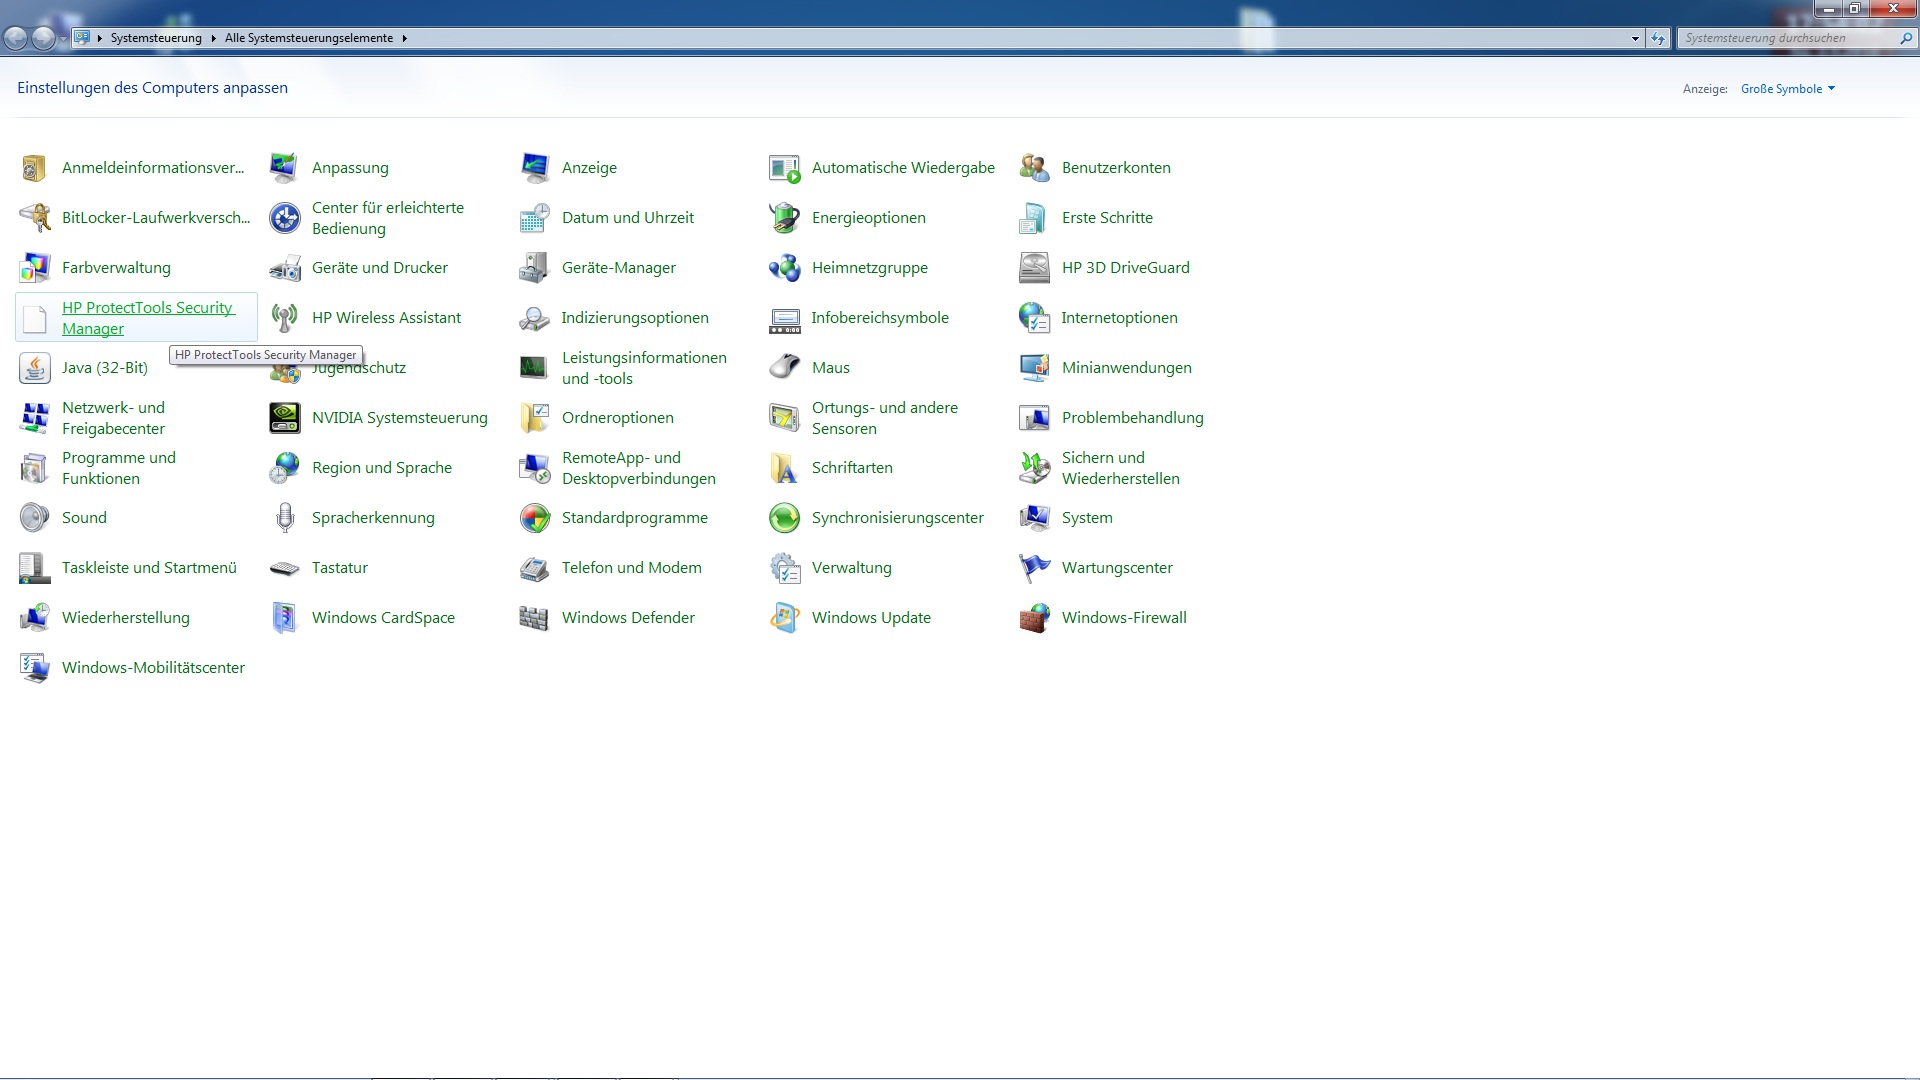
Task: Open the Windows Defender icon
Action: (534, 618)
